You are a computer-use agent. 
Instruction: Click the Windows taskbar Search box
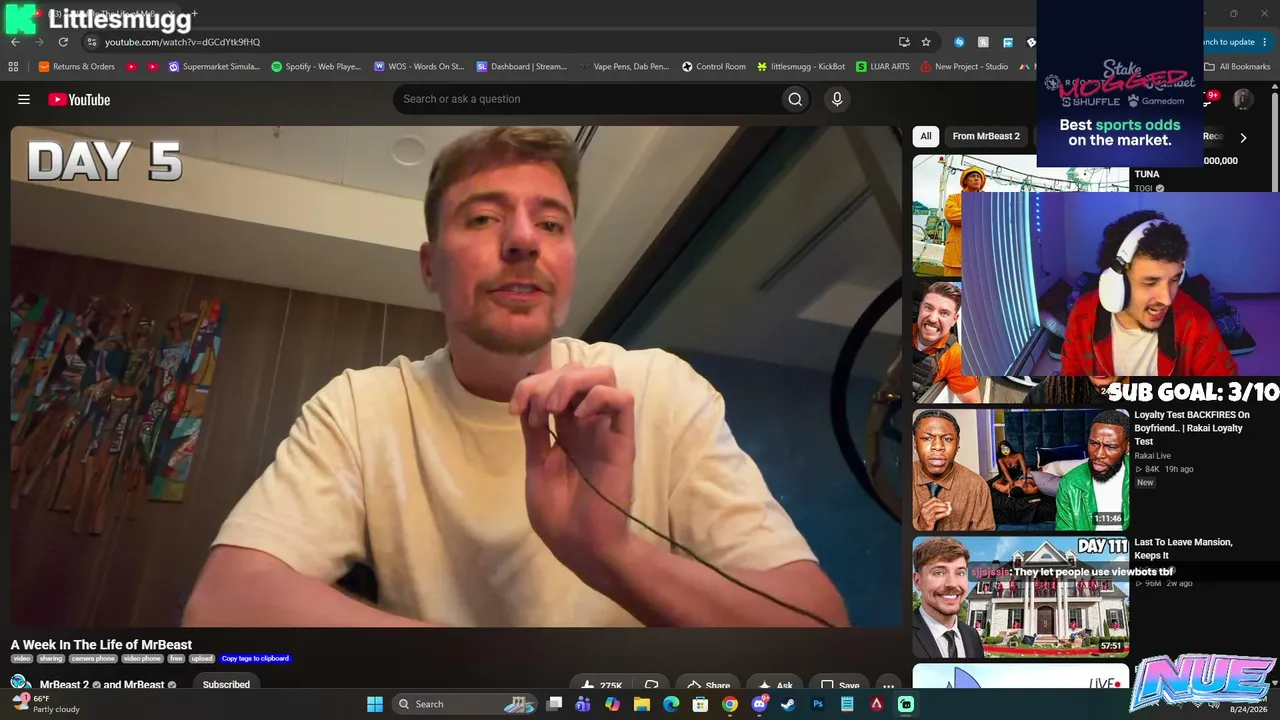[465, 704]
